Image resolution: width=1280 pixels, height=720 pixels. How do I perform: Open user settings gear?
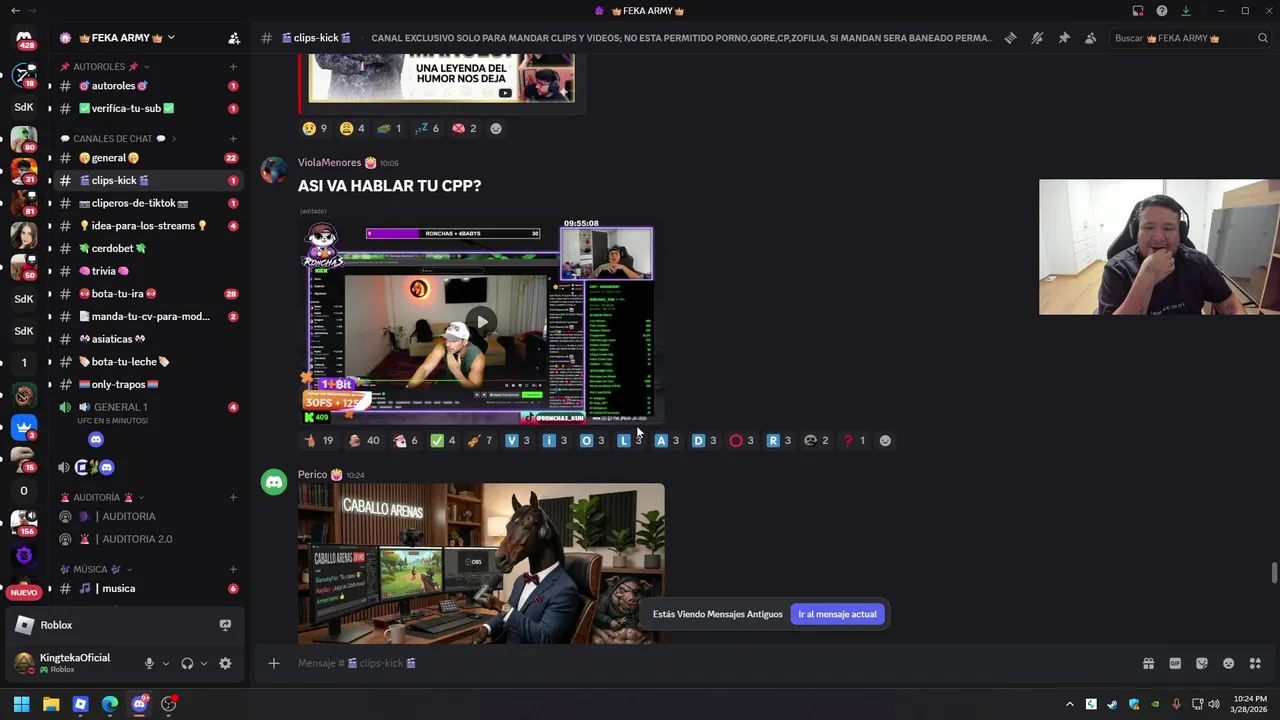225,663
